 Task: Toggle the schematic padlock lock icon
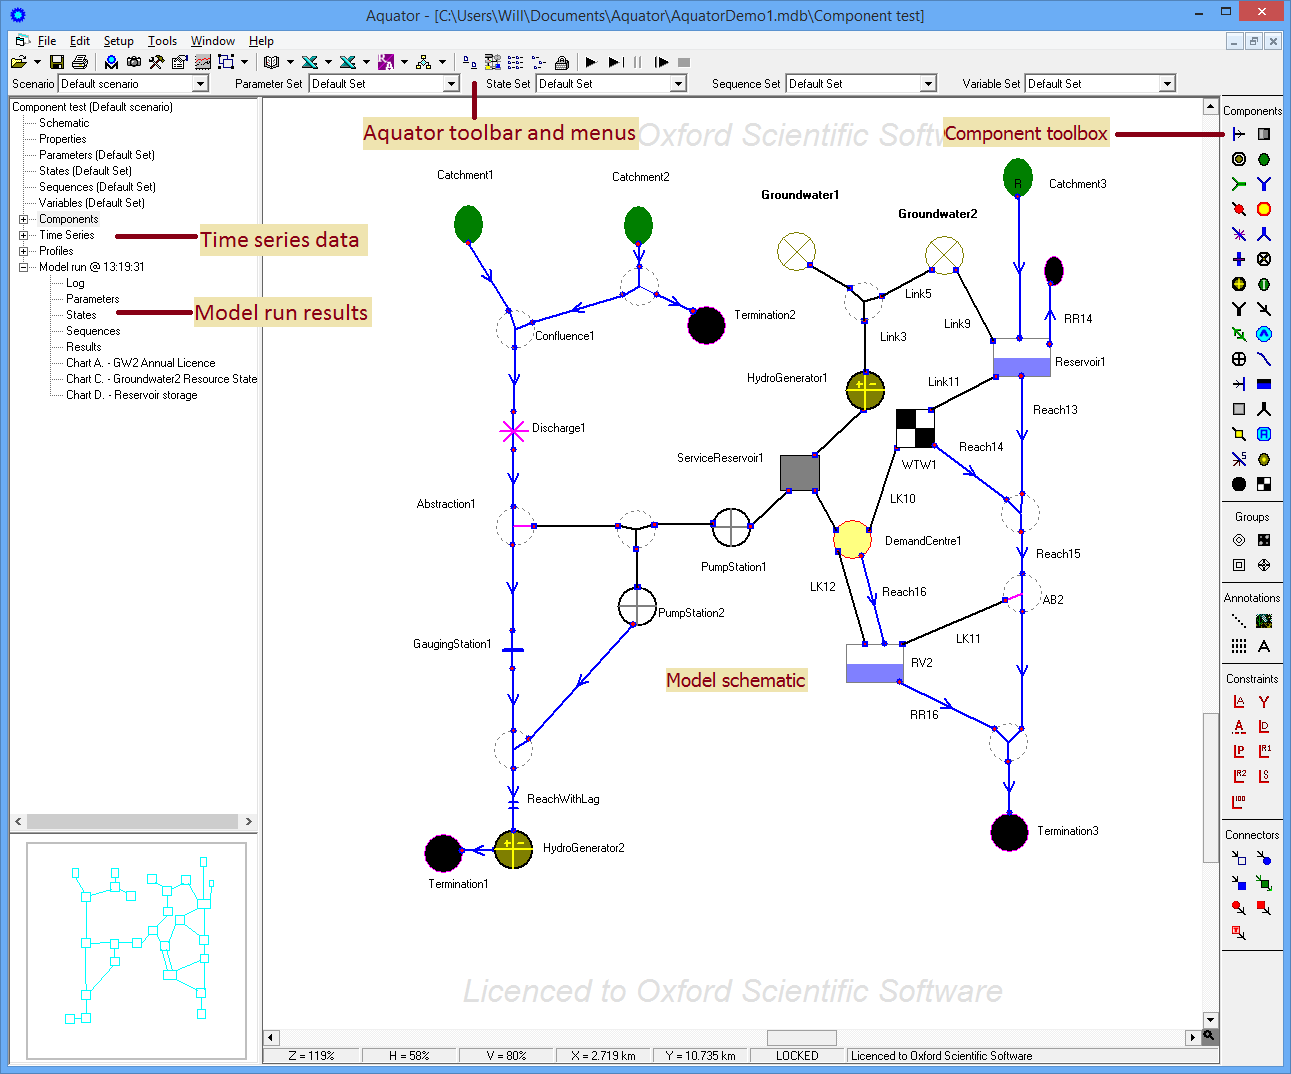(562, 62)
